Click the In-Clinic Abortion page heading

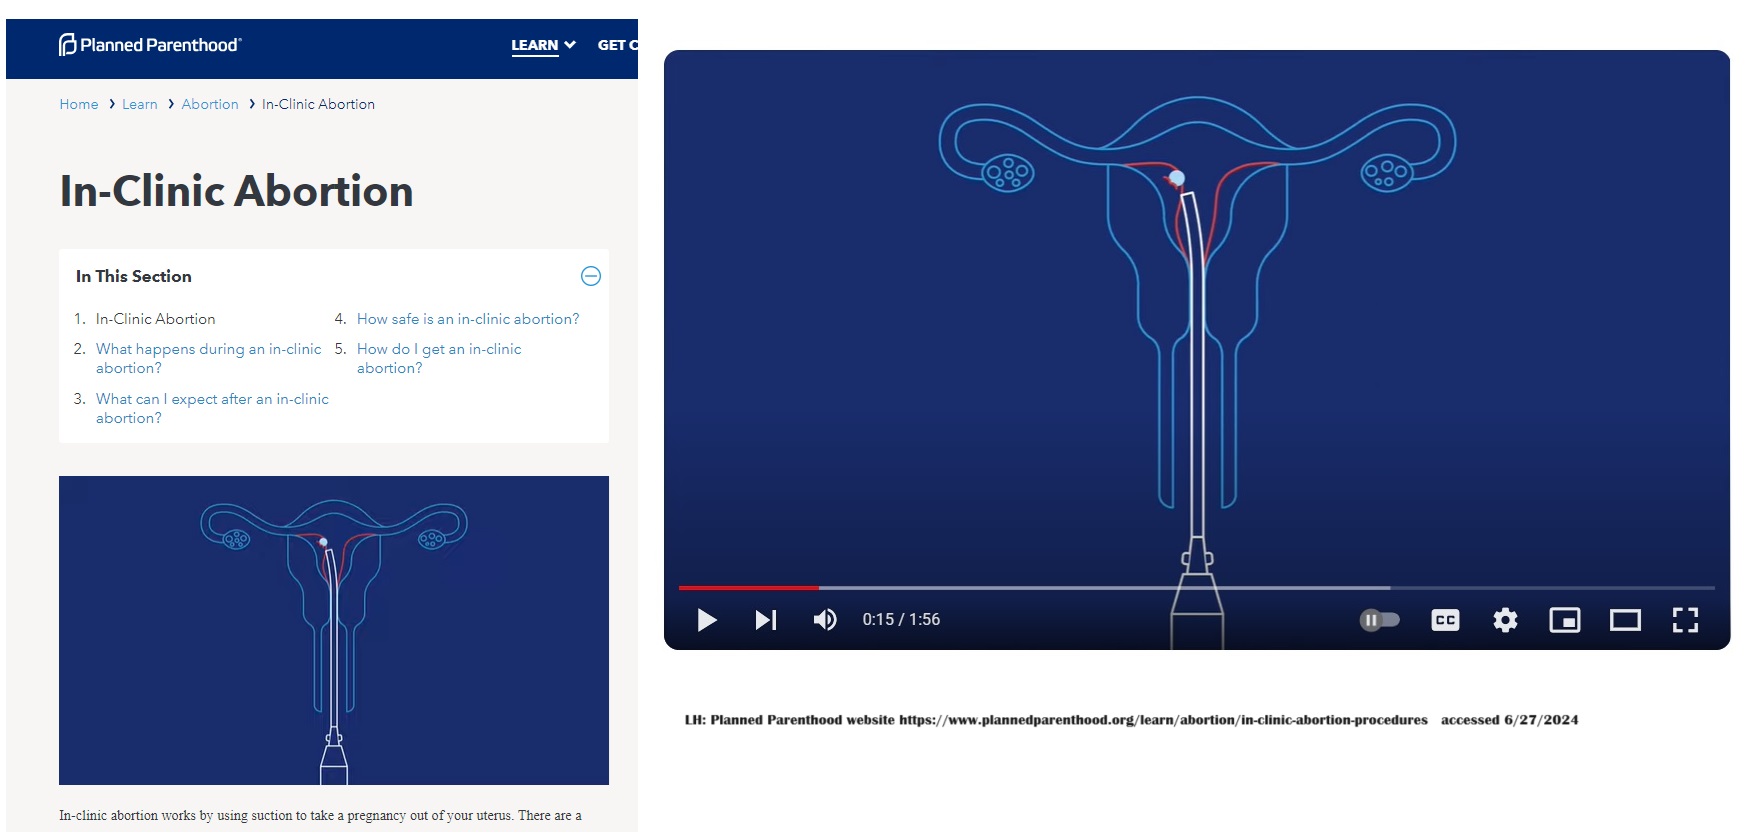pos(236,191)
